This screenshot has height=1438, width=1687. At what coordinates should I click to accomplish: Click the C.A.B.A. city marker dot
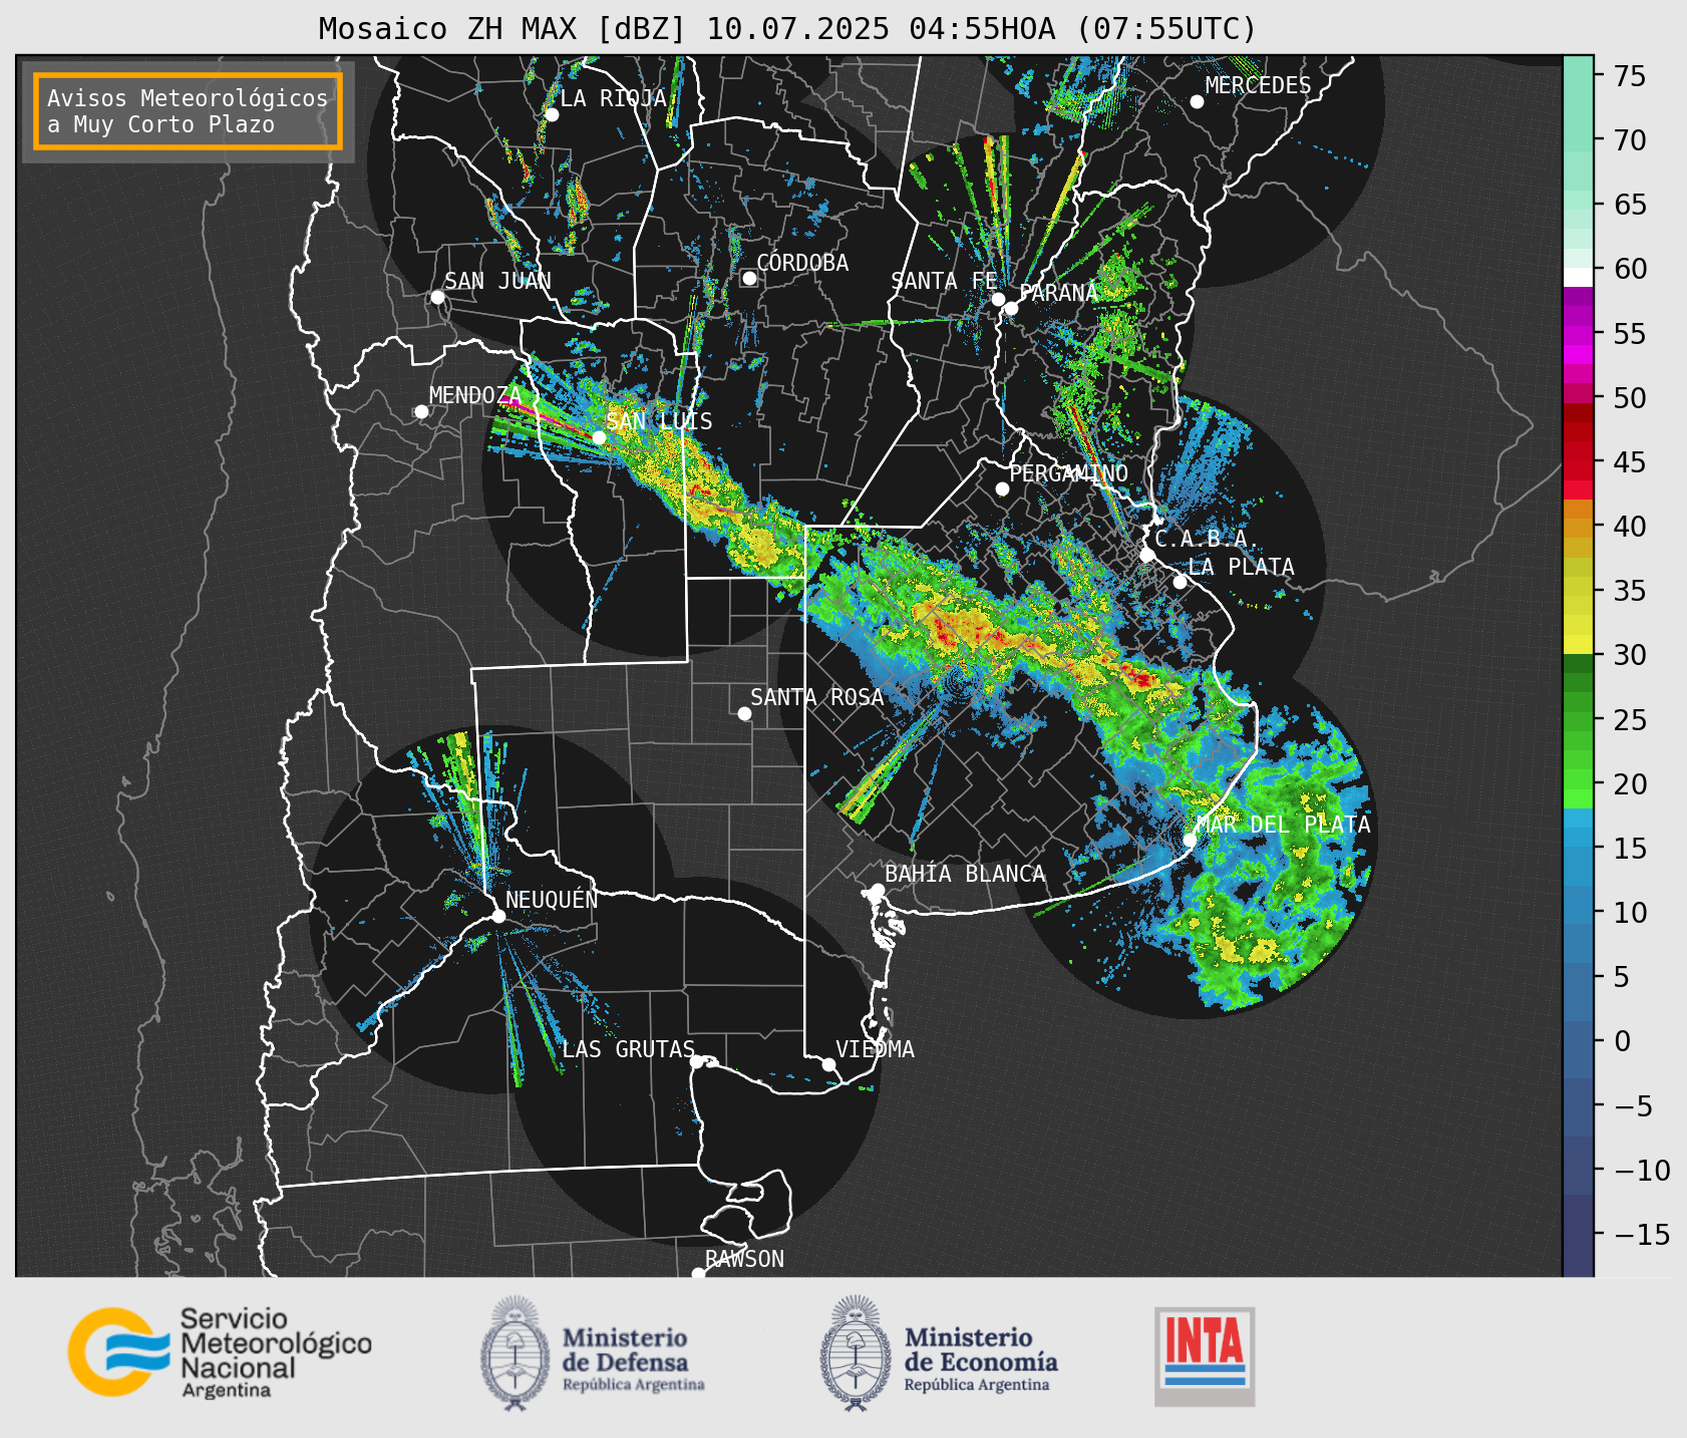[1147, 555]
